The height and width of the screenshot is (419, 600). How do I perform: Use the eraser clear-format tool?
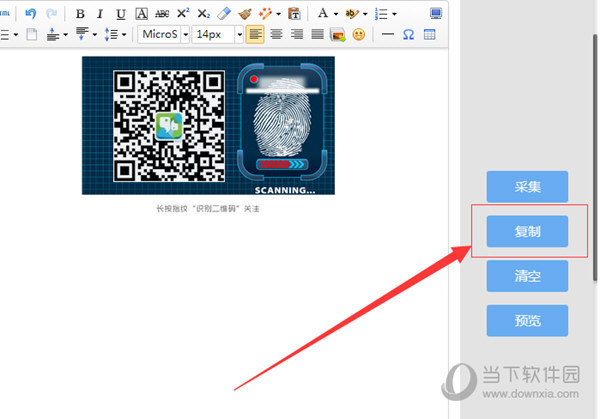tap(224, 13)
